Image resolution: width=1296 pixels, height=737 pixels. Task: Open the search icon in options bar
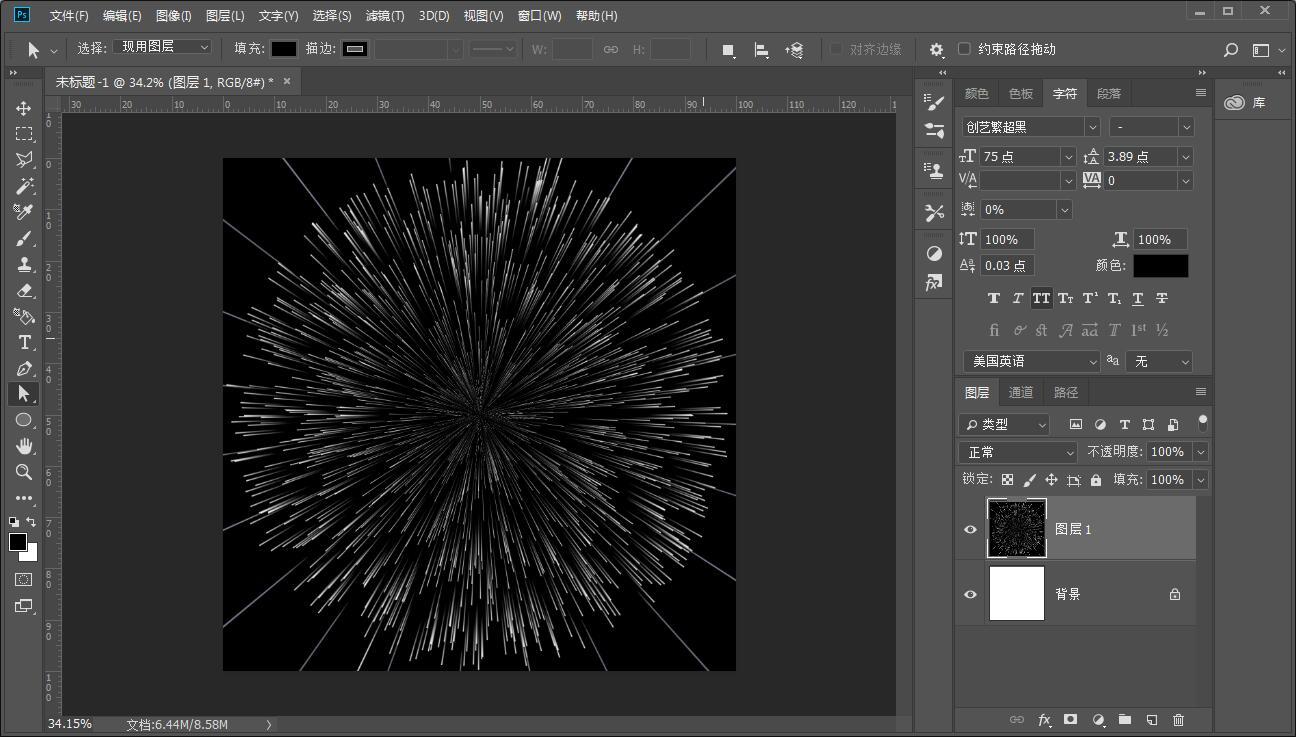click(x=1231, y=49)
